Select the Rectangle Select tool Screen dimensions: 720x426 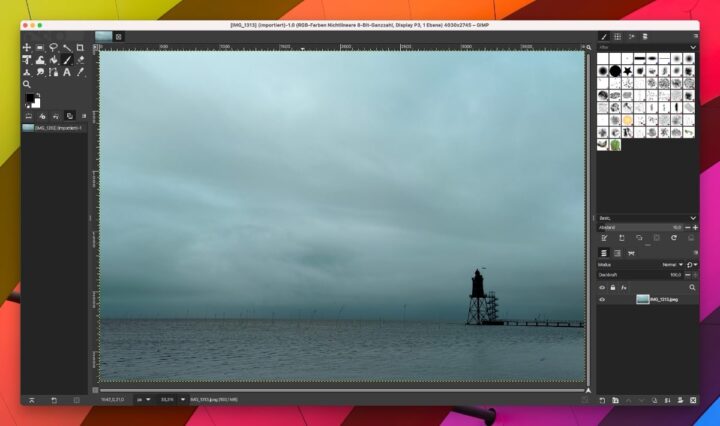(40, 47)
